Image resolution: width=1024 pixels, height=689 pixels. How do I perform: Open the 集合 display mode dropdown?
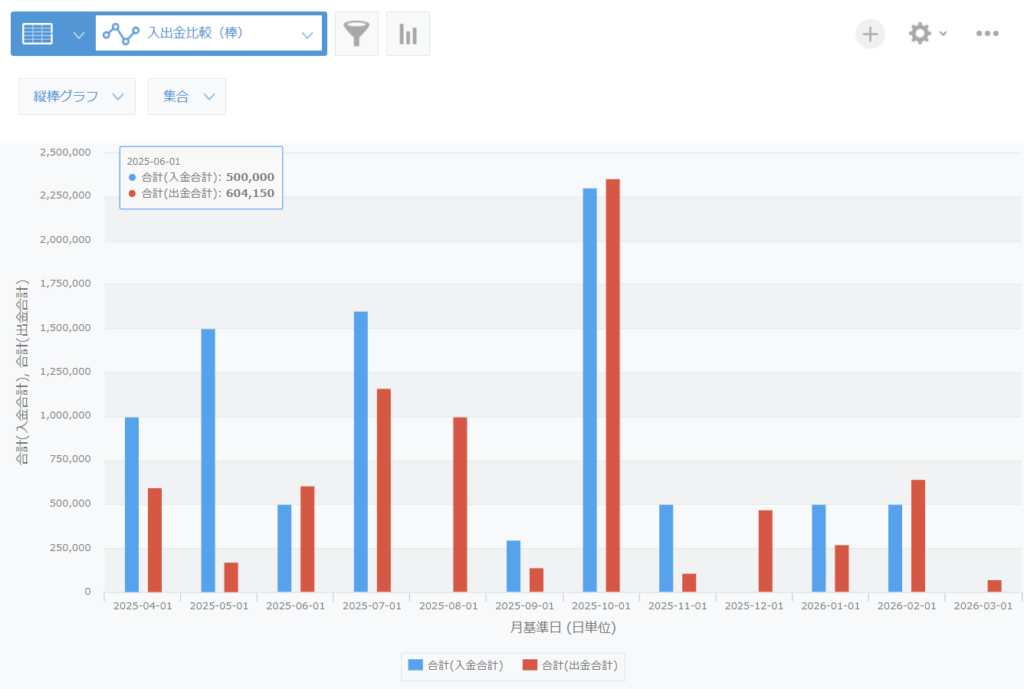[x=186, y=97]
